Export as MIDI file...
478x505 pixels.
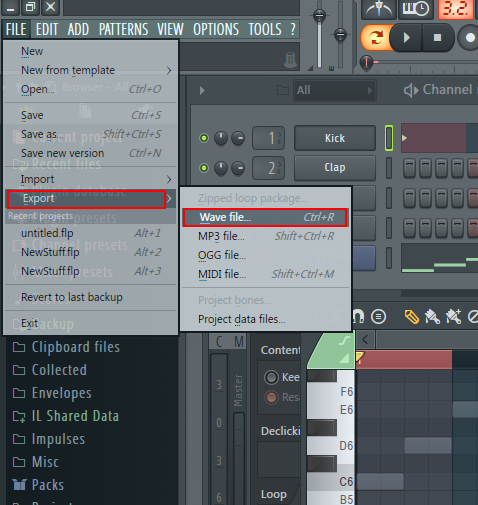pyautogui.click(x=265, y=274)
